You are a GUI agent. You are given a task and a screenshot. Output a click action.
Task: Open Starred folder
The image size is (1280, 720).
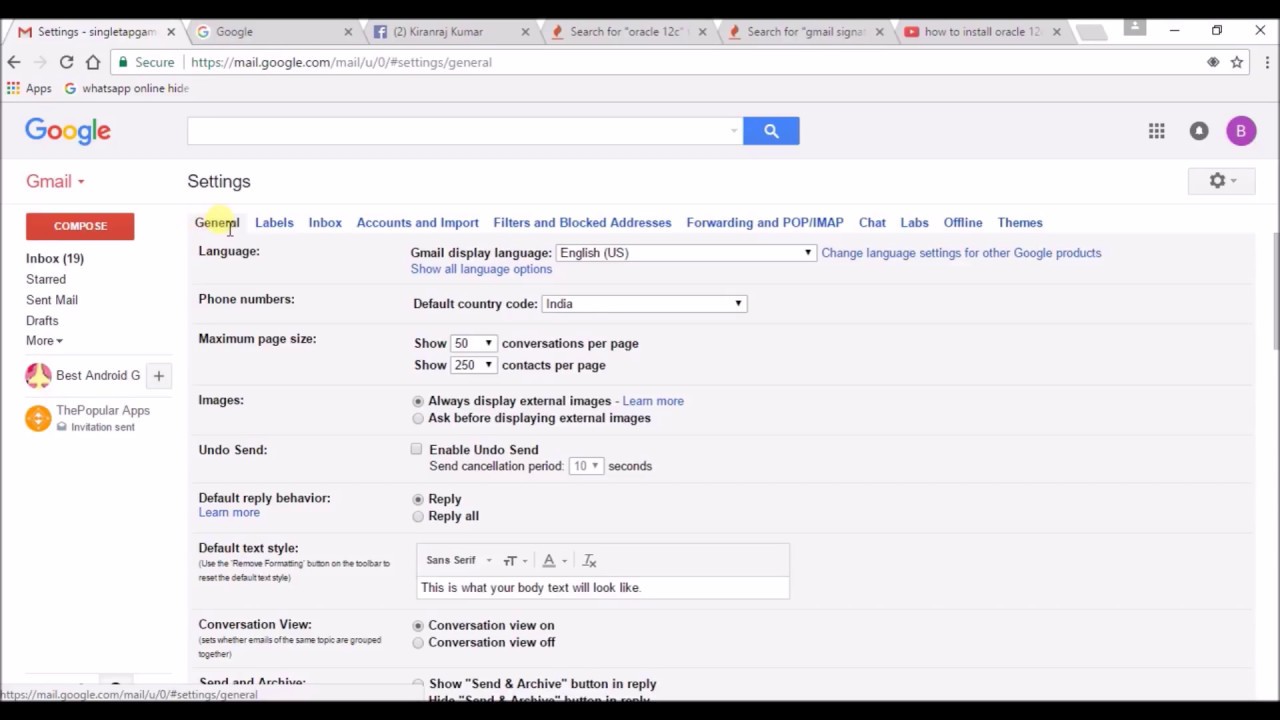click(x=46, y=280)
